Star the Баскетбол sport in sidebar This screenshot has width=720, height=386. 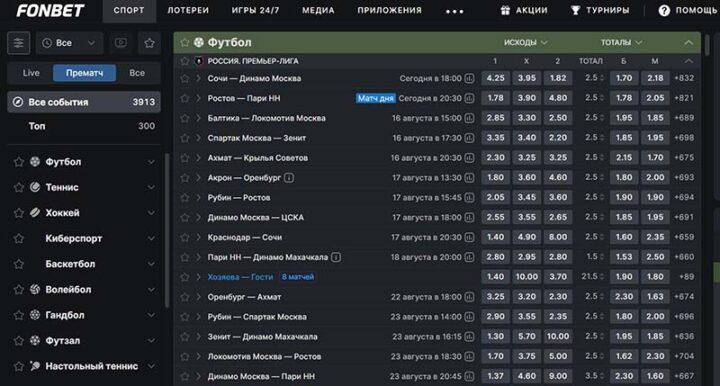tap(18, 264)
